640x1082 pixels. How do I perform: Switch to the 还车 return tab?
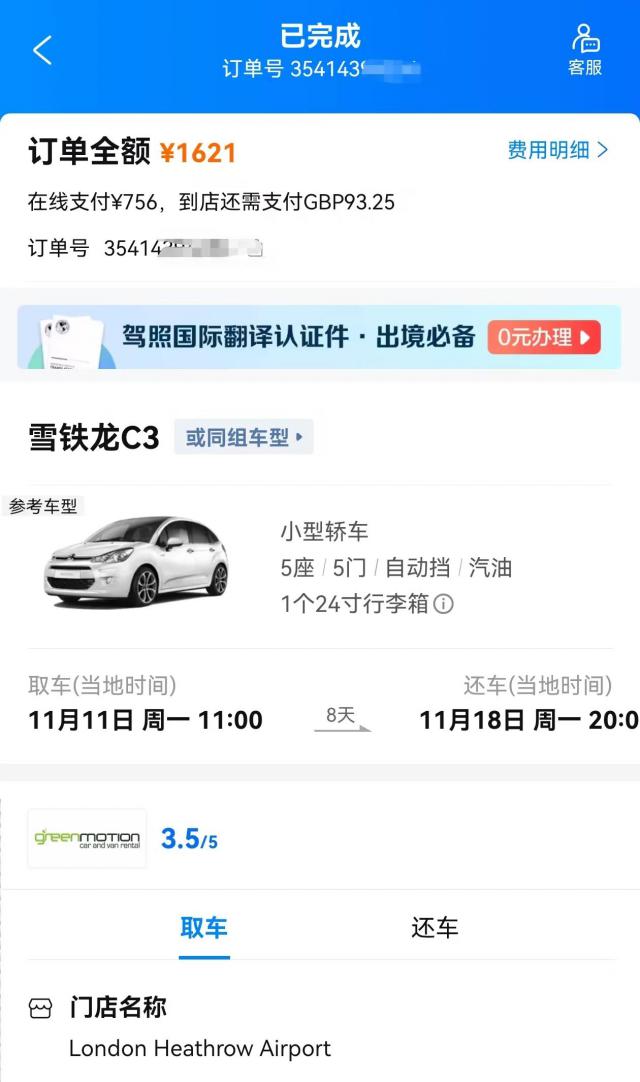tap(435, 927)
